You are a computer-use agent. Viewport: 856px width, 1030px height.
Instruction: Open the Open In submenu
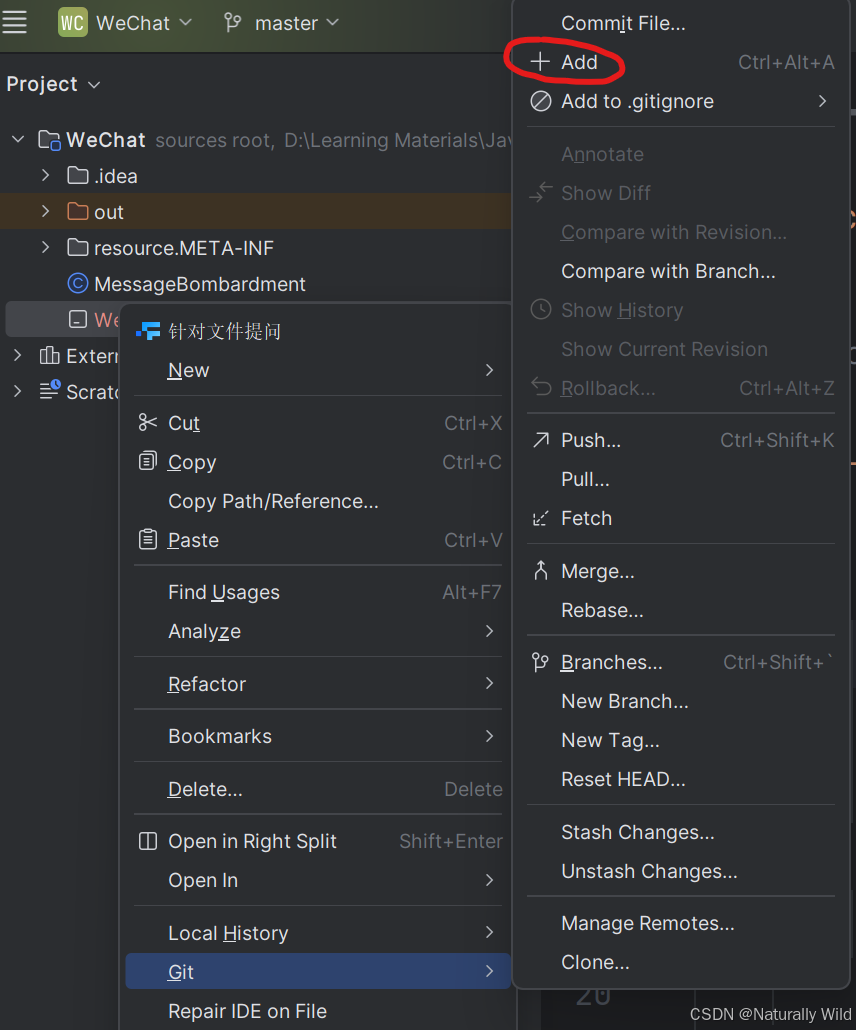pos(318,880)
